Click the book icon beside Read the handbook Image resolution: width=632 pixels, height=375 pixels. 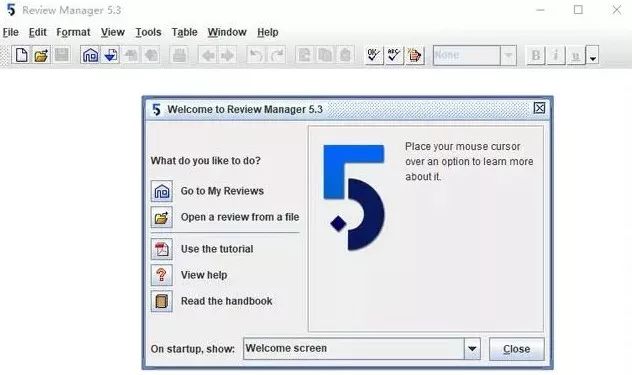pos(162,301)
